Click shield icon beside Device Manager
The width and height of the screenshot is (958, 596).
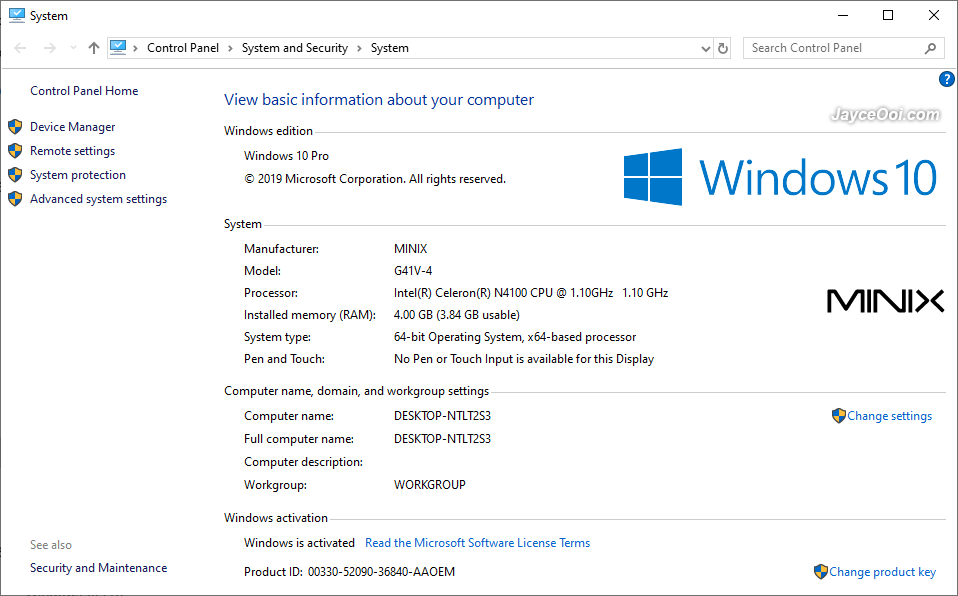15,127
